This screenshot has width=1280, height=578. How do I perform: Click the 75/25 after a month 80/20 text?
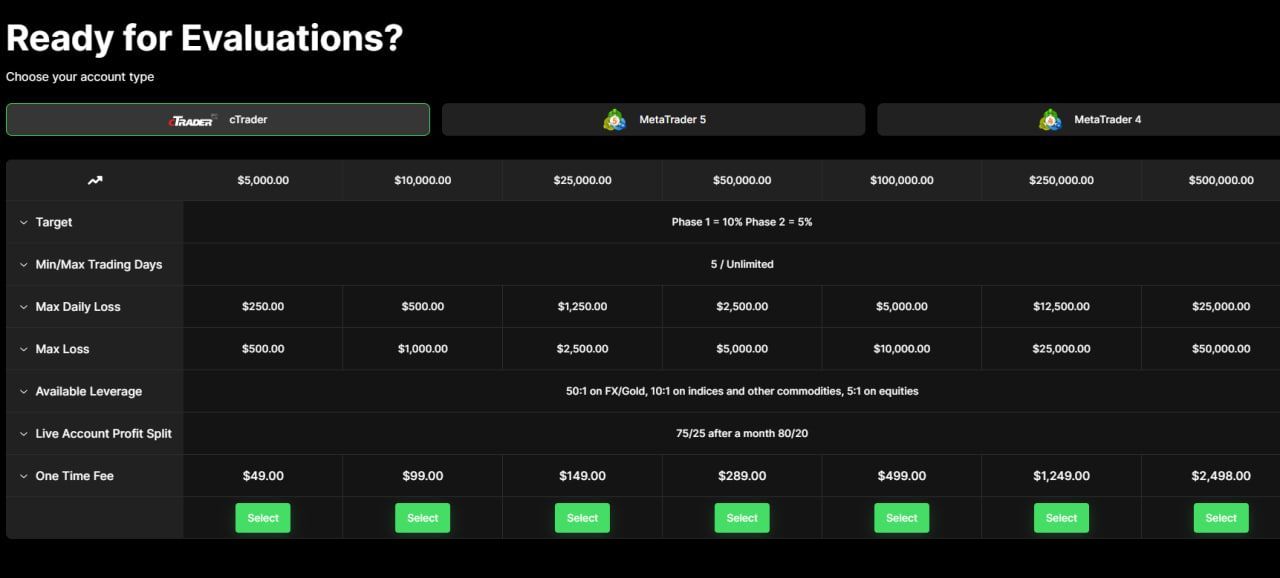[742, 434]
